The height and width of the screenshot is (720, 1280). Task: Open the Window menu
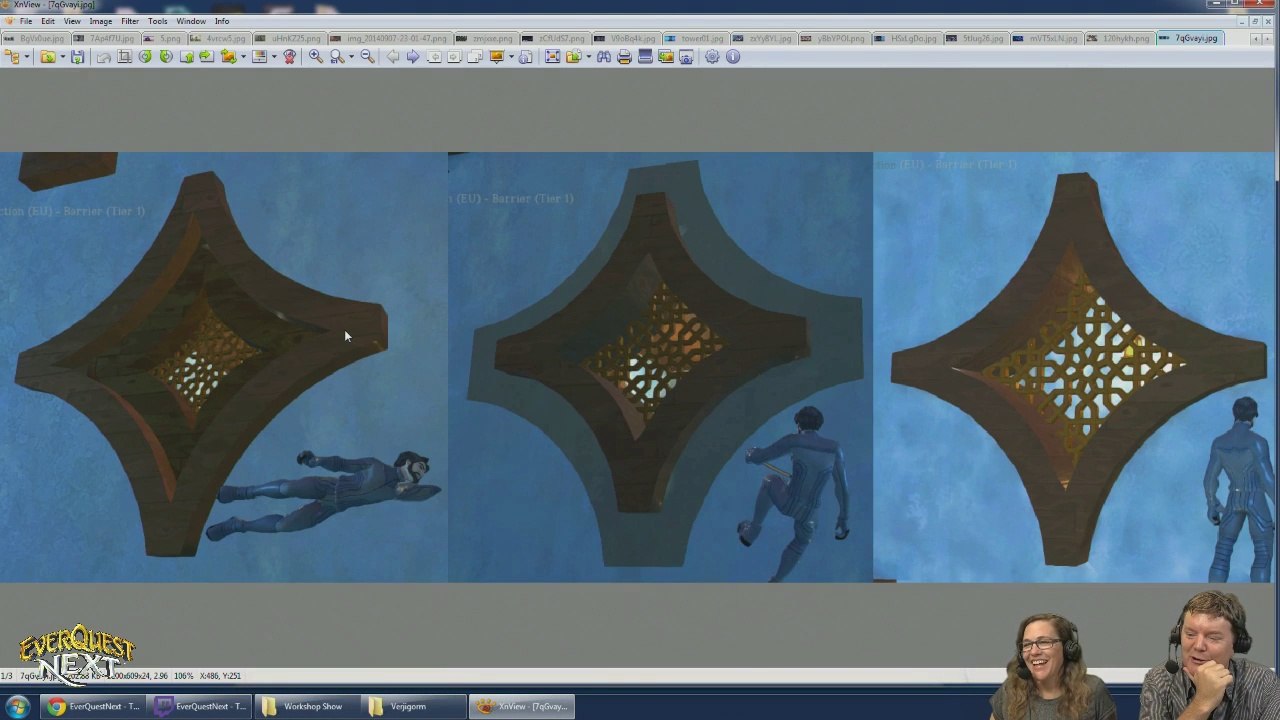click(191, 21)
